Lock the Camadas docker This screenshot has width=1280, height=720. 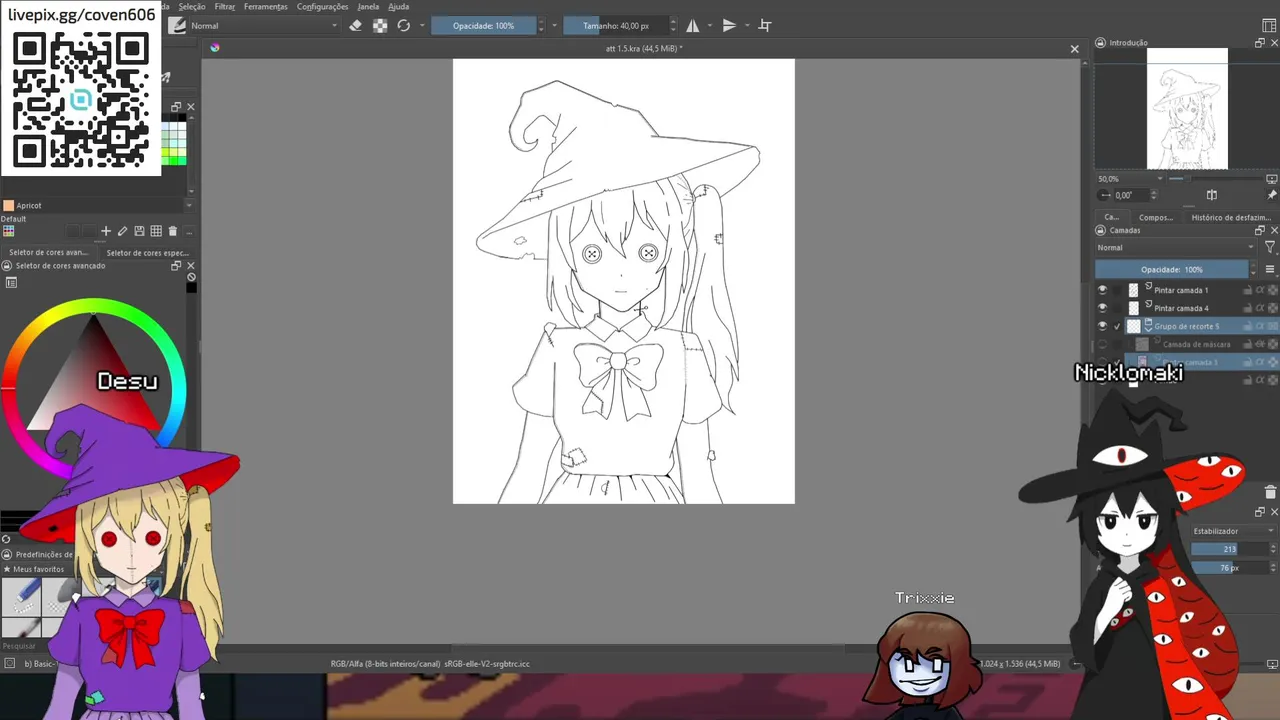click(1100, 230)
